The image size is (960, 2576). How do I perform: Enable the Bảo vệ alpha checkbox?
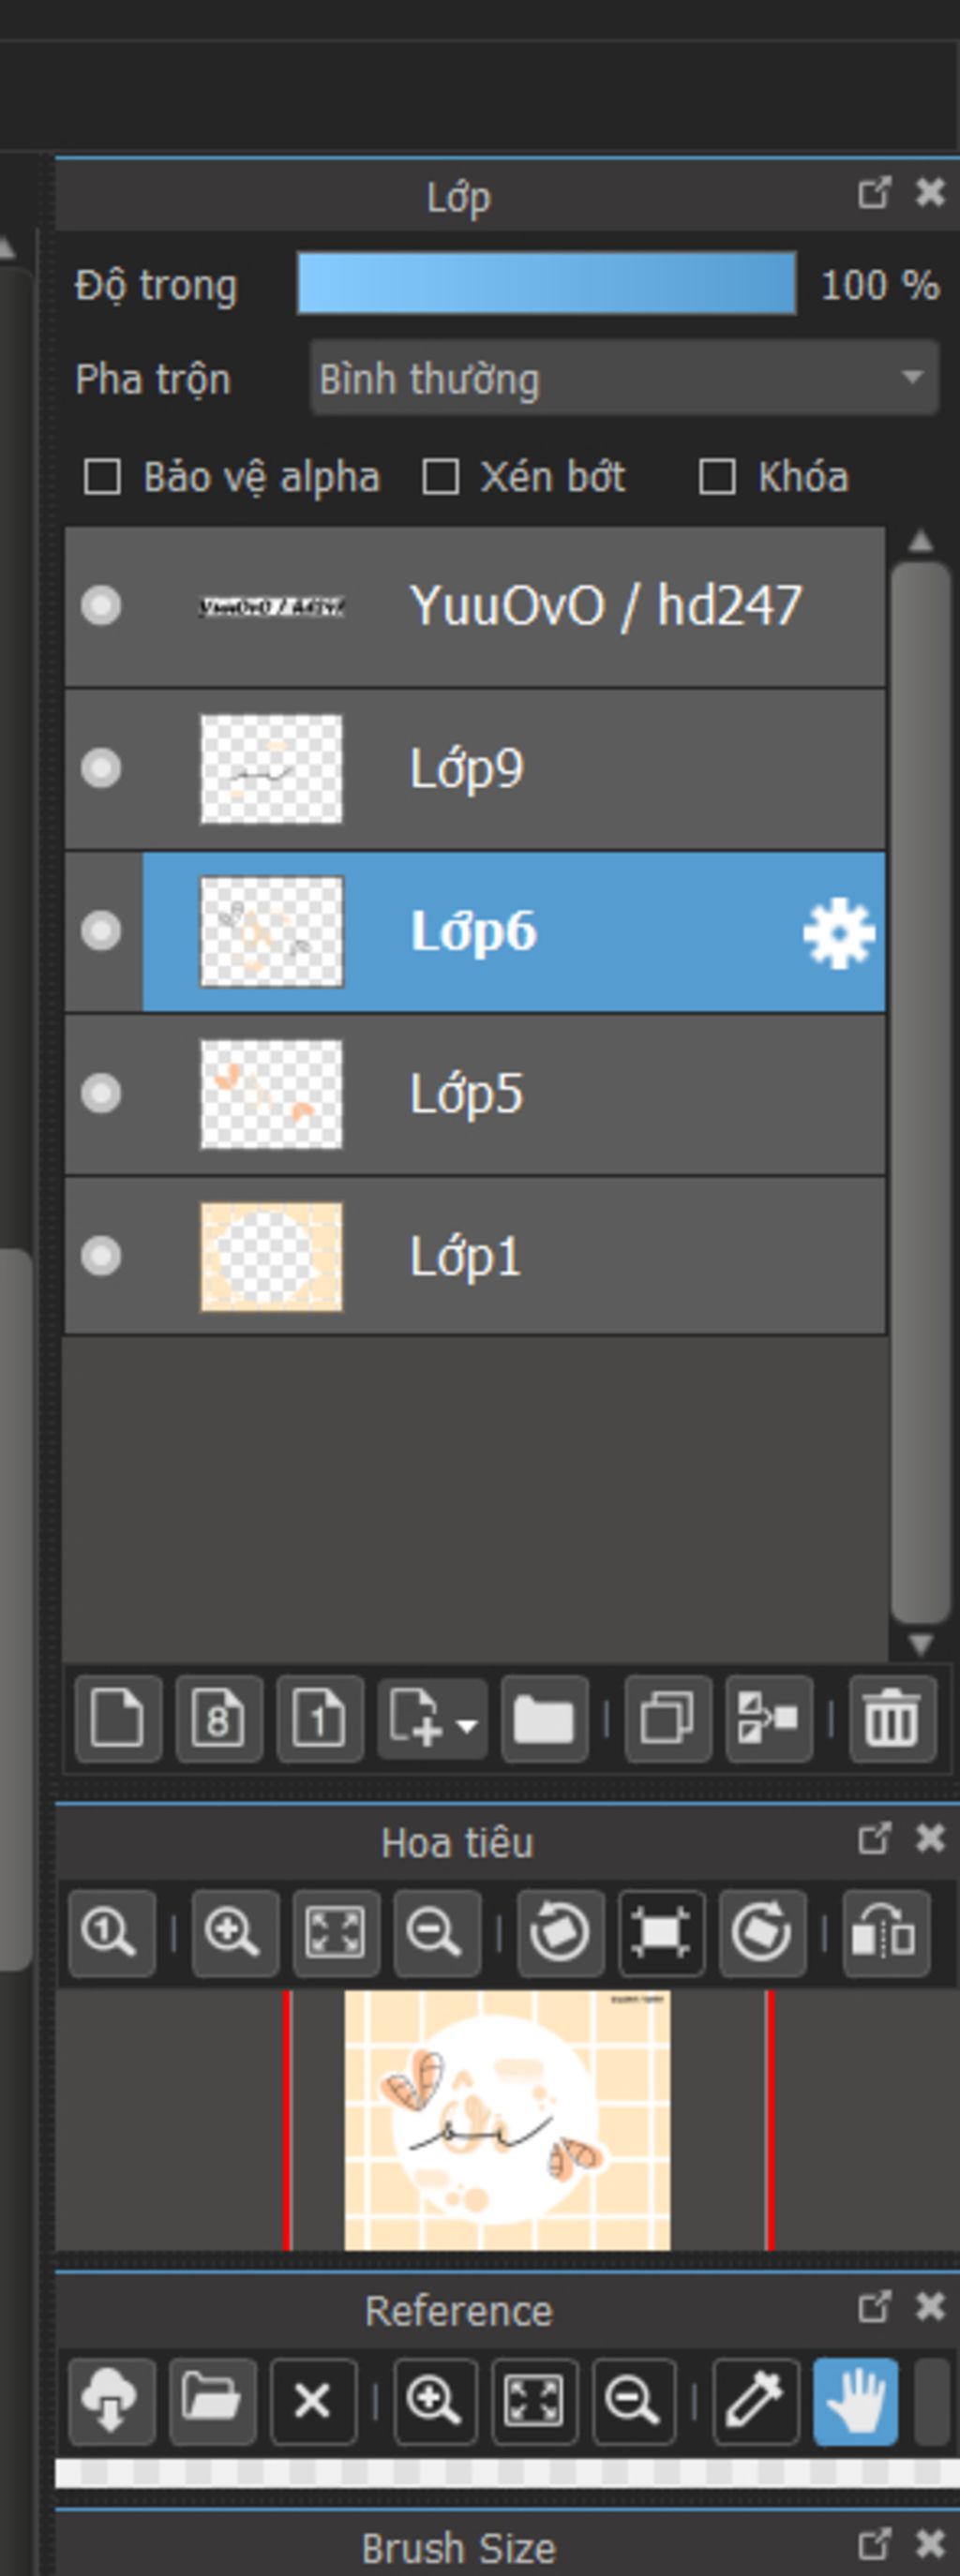(102, 477)
